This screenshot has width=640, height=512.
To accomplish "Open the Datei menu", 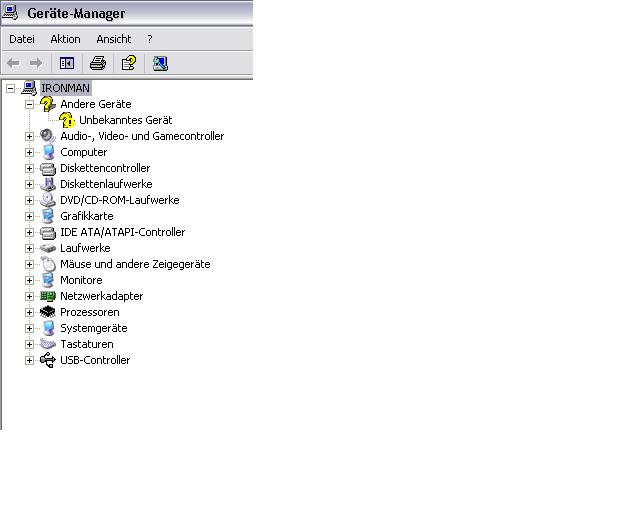I will [x=22, y=39].
